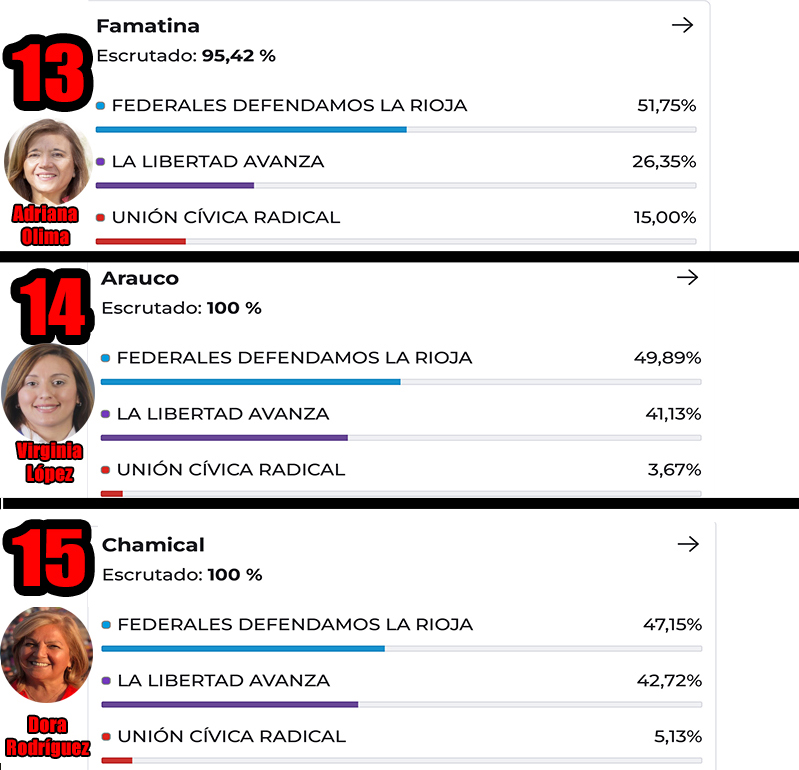Click Dora Rodríguez's portrait photo

point(46,655)
